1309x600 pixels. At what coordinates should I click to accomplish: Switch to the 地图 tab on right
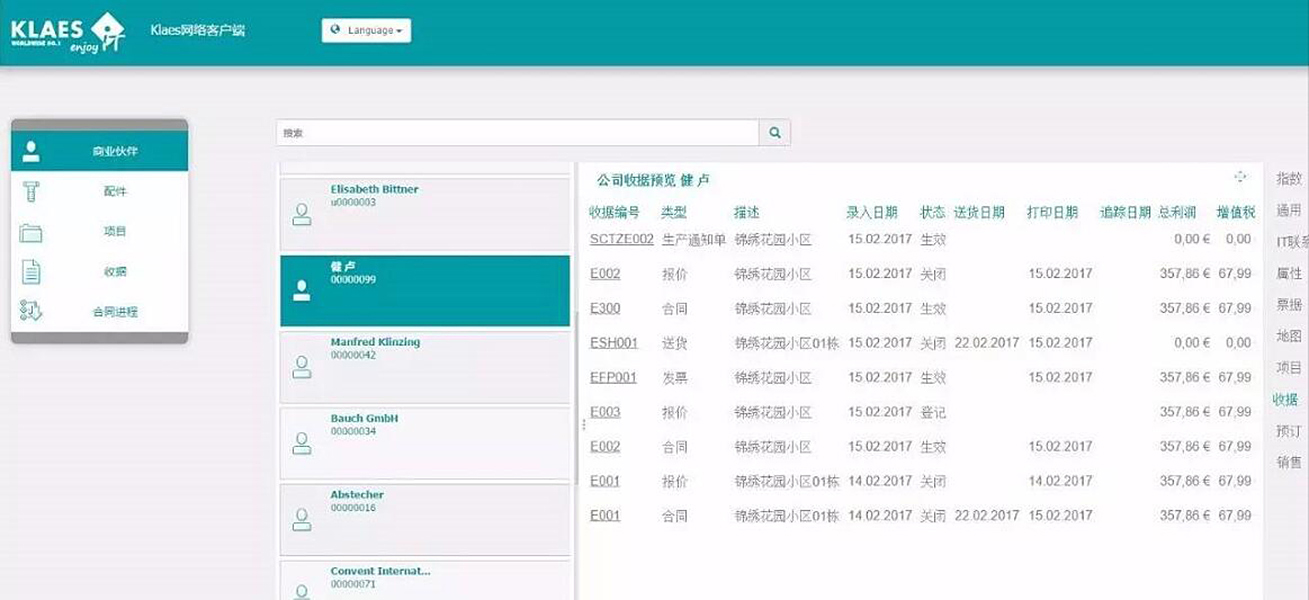pos(1288,336)
